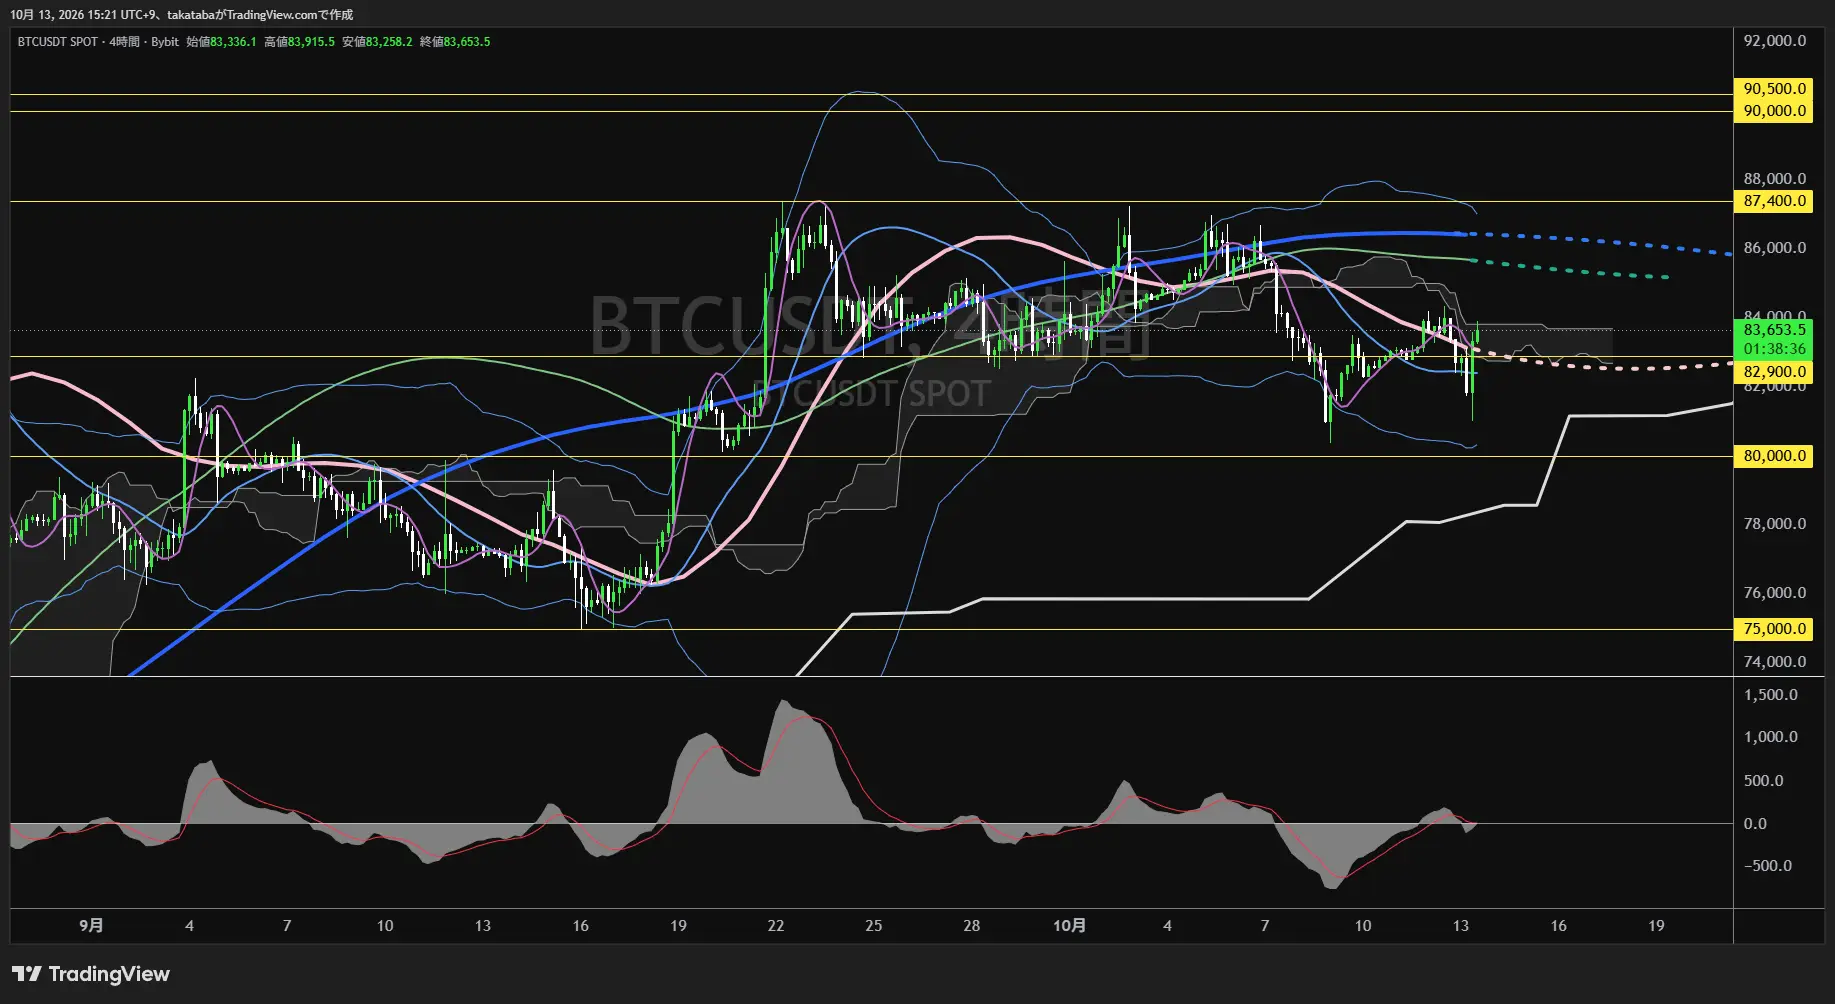Click the BTCUSDT SPOT symbol title
Image resolution: width=1835 pixels, height=1004 pixels.
coord(58,42)
